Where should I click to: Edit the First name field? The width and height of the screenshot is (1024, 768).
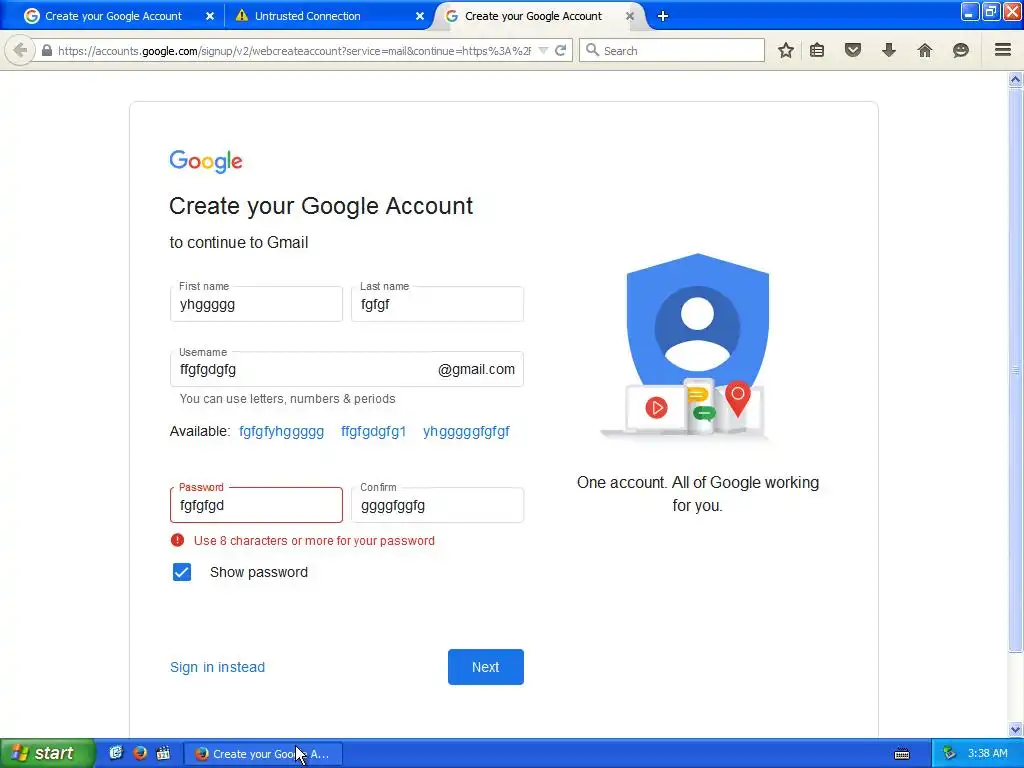(x=256, y=304)
